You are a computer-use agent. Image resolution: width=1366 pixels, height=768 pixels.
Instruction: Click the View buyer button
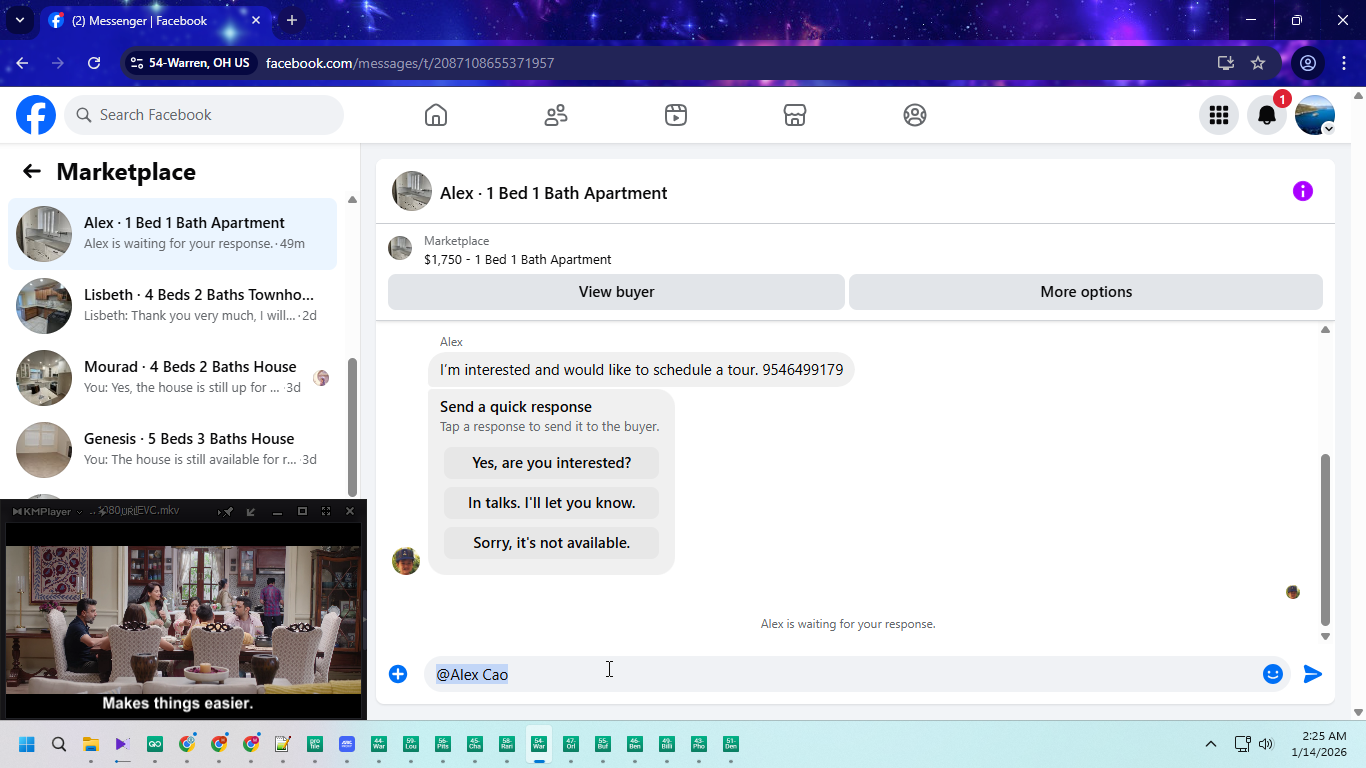[616, 292]
